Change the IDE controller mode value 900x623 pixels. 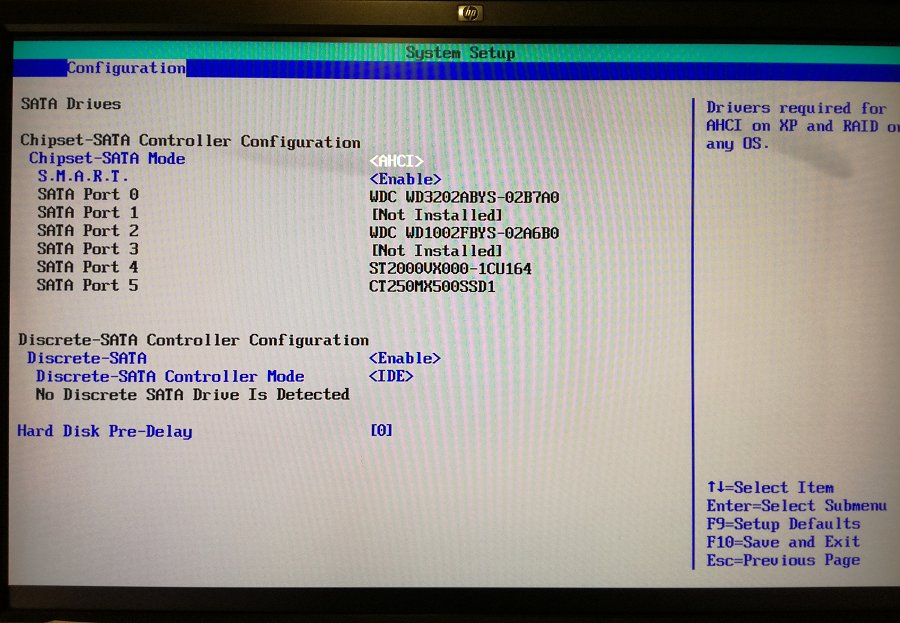[x=391, y=377]
